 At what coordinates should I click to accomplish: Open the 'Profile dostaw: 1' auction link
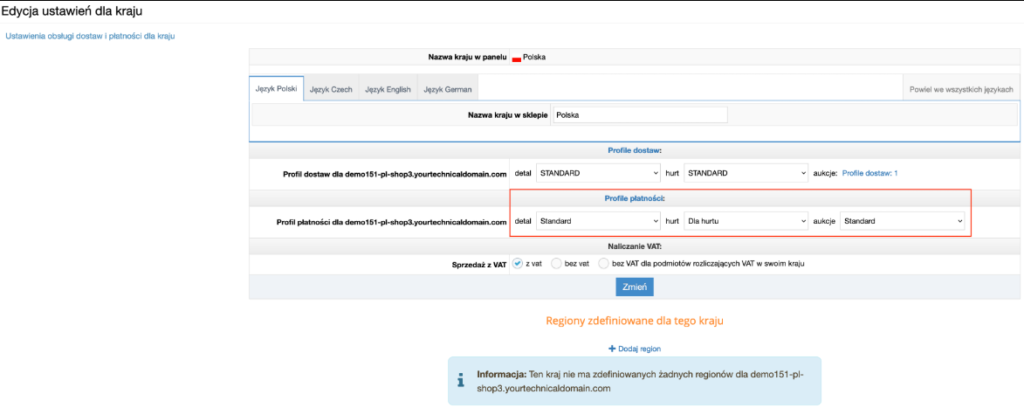[869, 173]
